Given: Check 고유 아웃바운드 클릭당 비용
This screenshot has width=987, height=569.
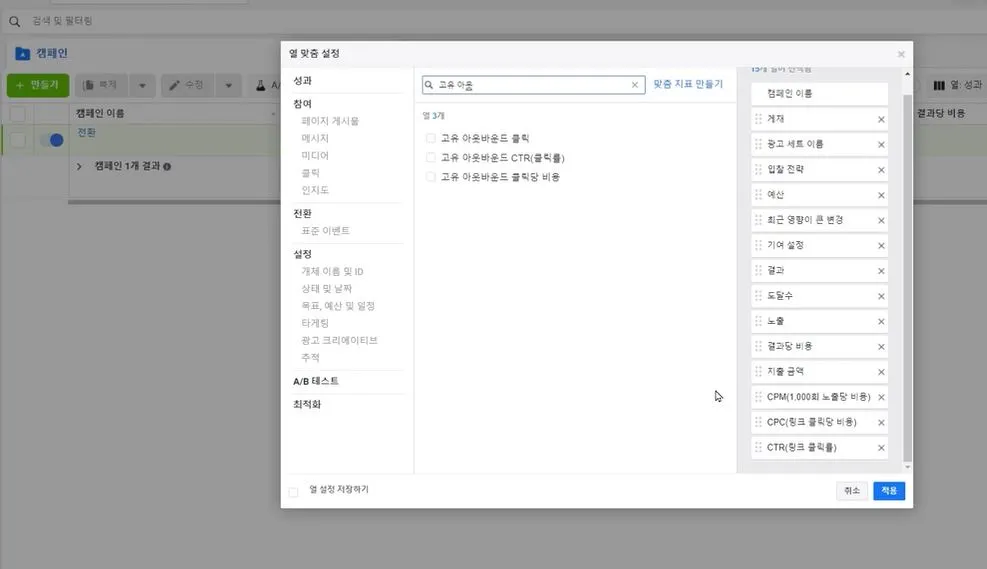Looking at the screenshot, I should pyautogui.click(x=431, y=177).
